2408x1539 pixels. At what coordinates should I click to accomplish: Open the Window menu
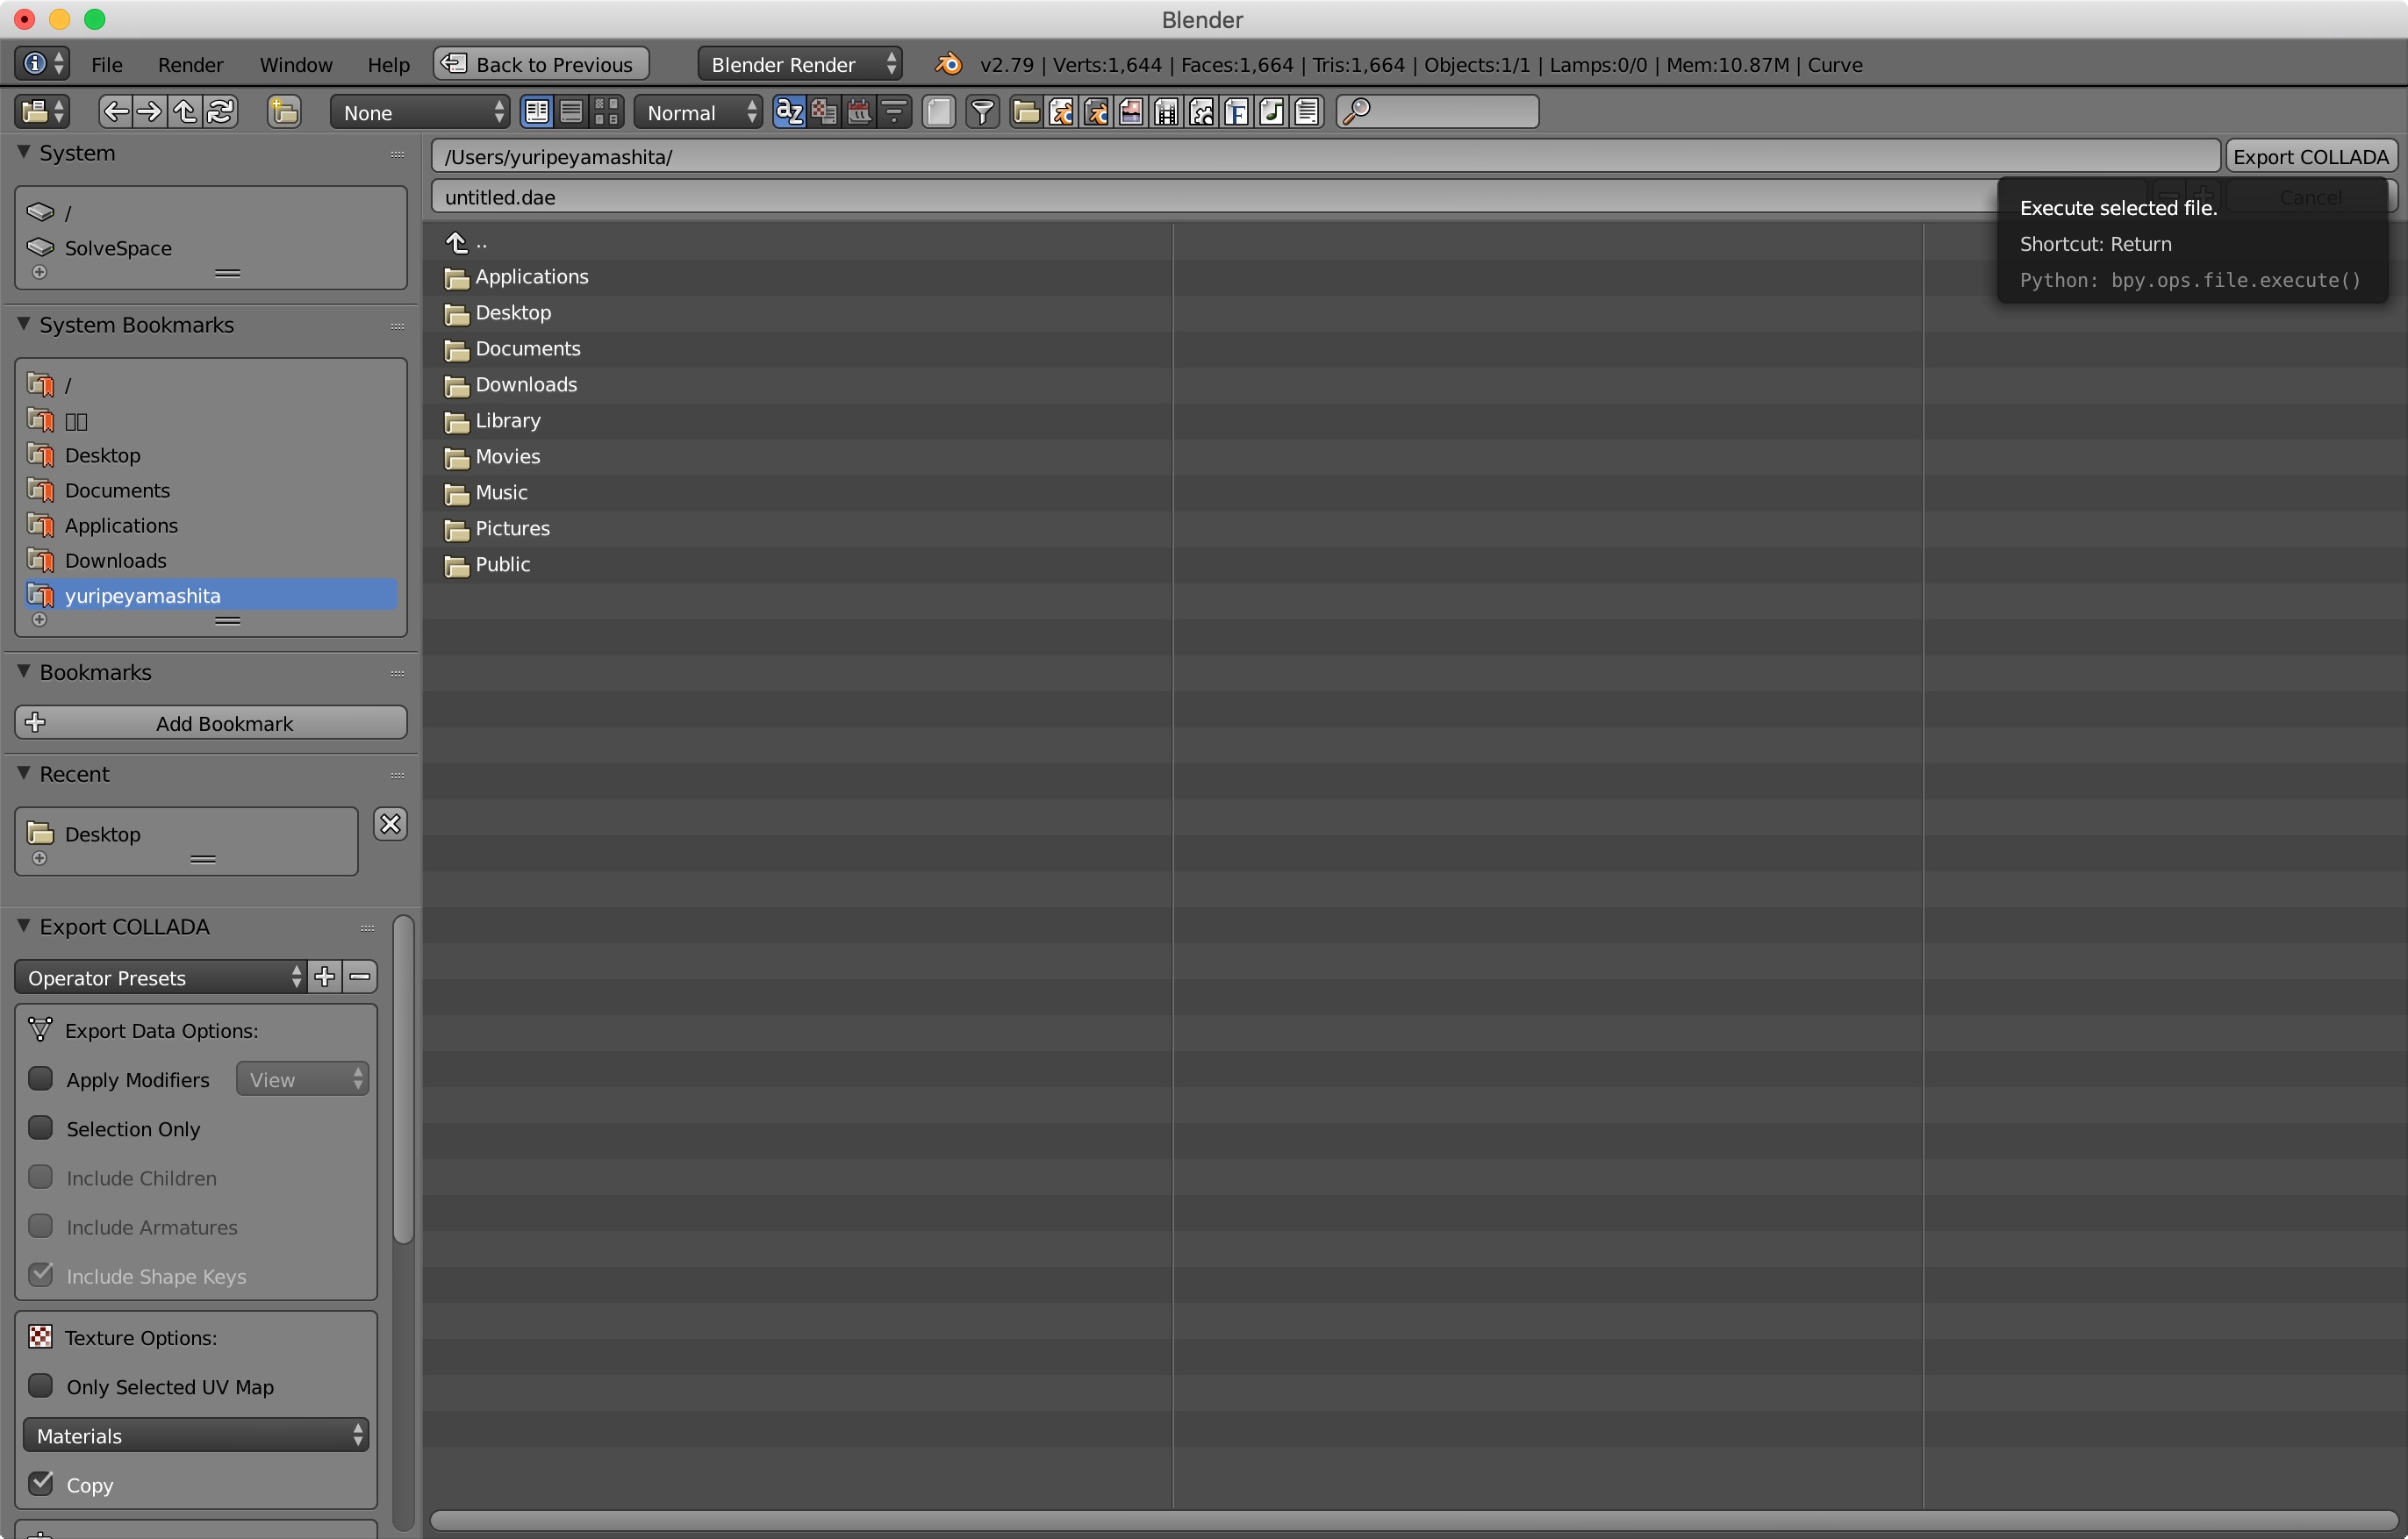click(x=295, y=64)
